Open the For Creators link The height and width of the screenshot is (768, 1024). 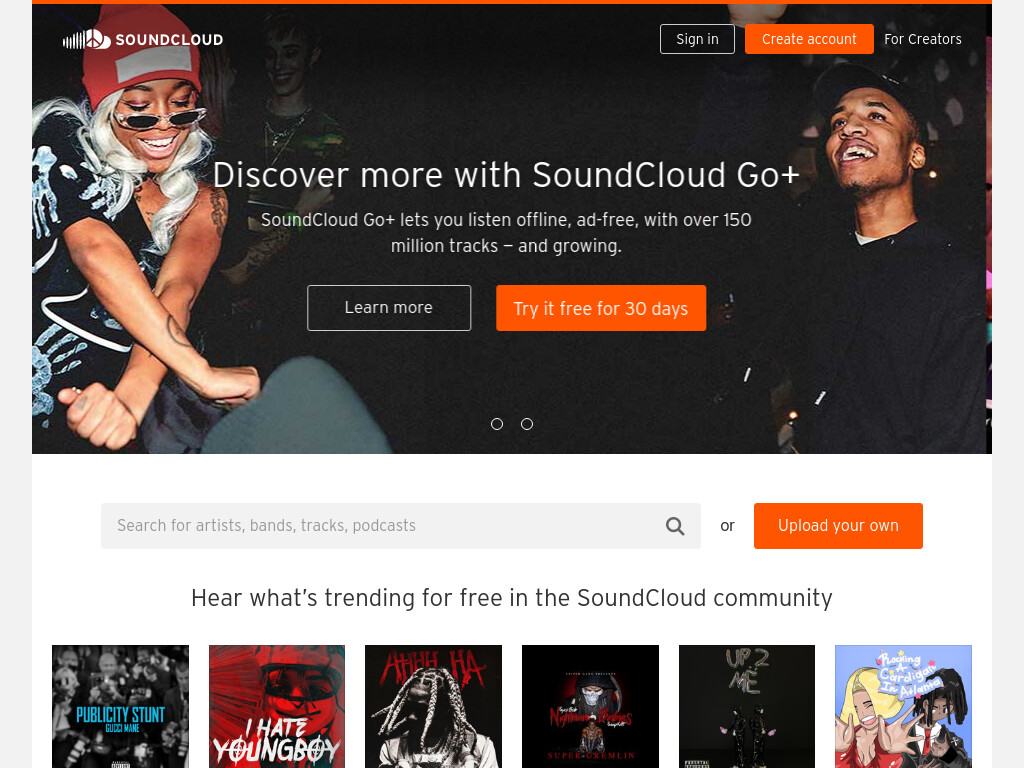pos(923,39)
